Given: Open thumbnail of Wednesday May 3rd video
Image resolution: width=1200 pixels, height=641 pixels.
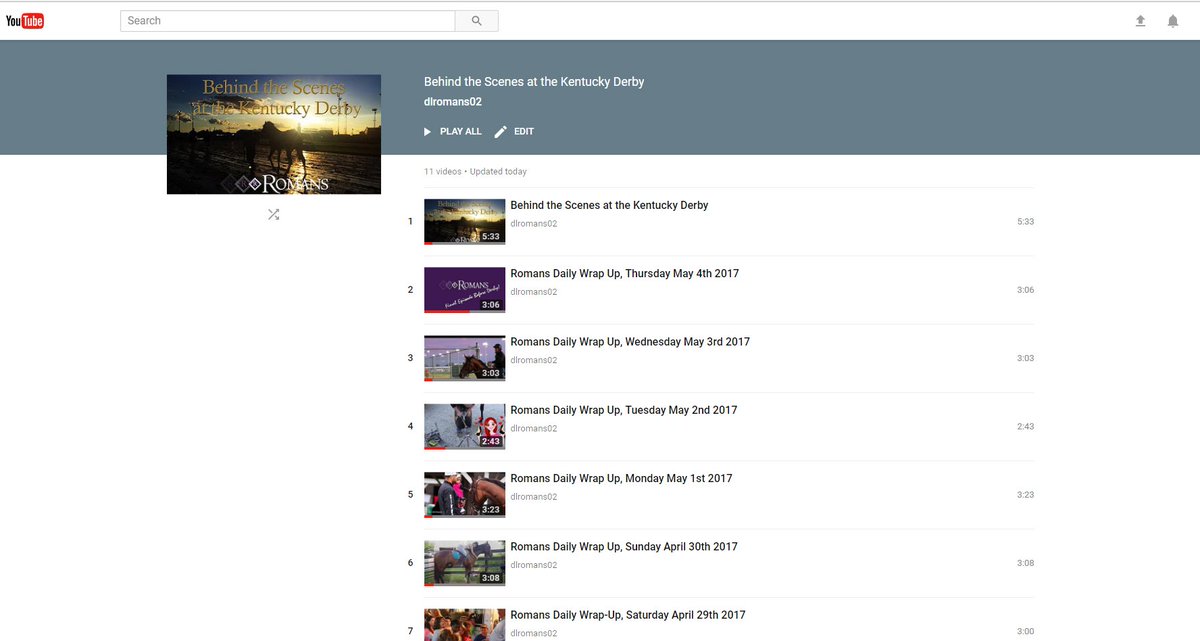Looking at the screenshot, I should [464, 358].
